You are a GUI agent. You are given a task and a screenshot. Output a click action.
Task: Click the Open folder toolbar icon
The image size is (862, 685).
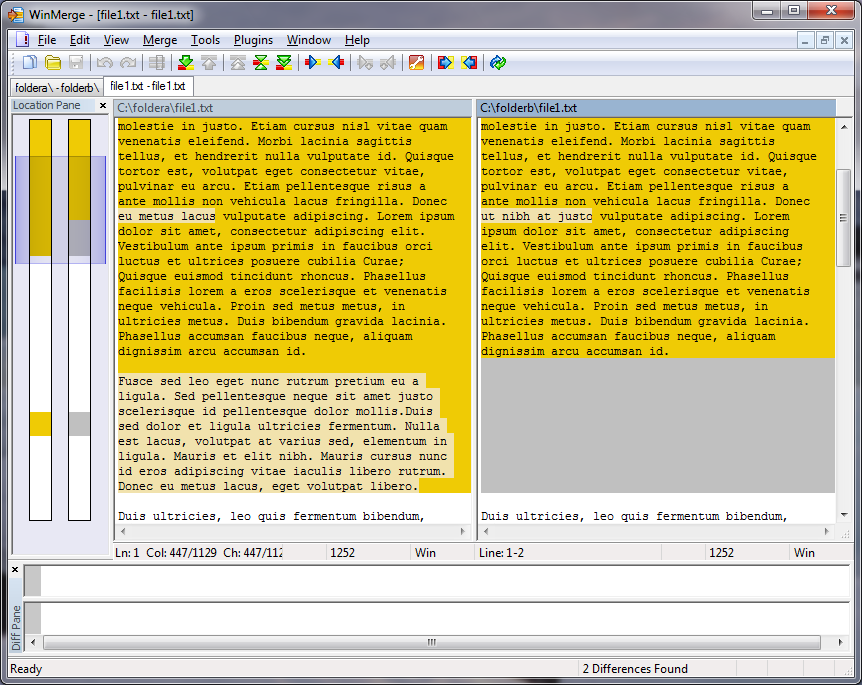coord(53,63)
